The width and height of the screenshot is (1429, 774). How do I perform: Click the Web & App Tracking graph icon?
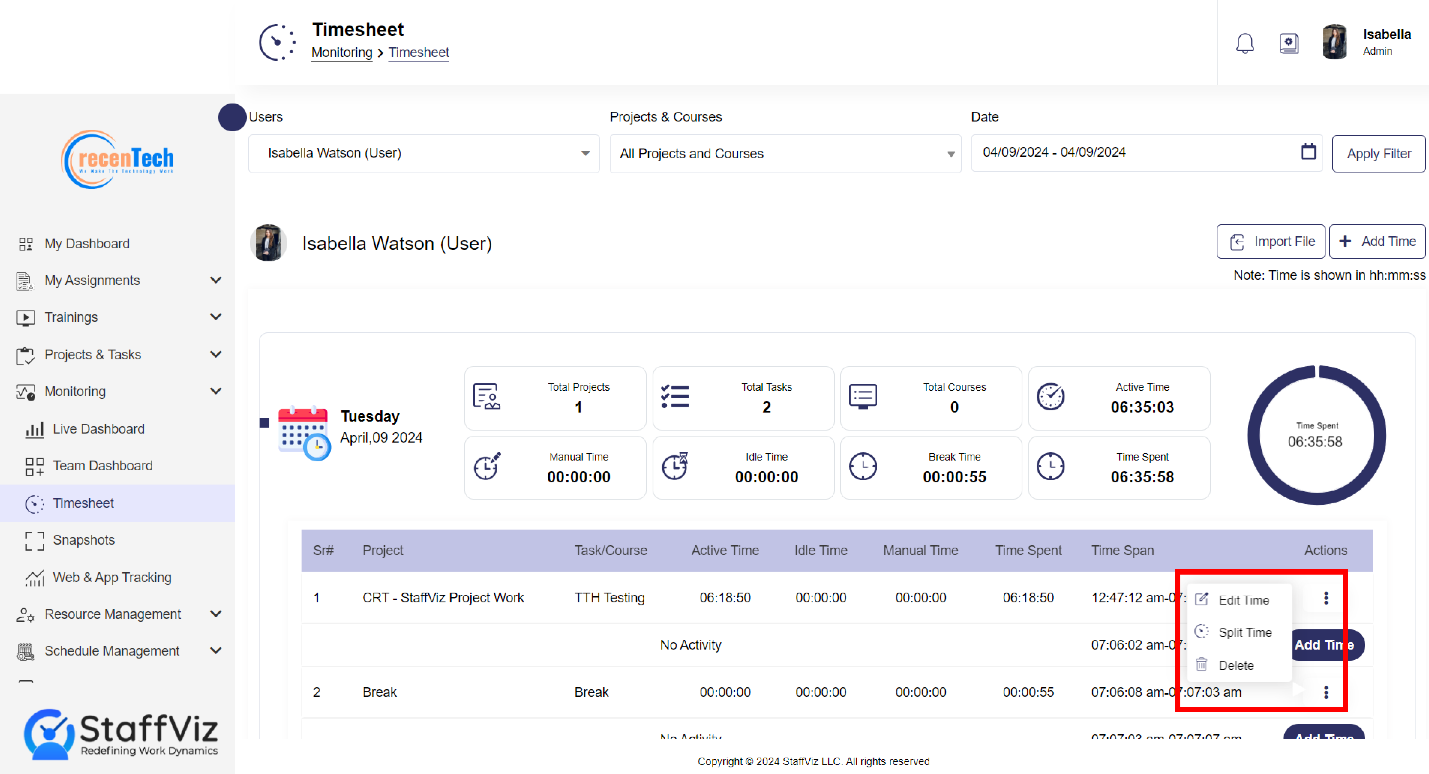35,578
